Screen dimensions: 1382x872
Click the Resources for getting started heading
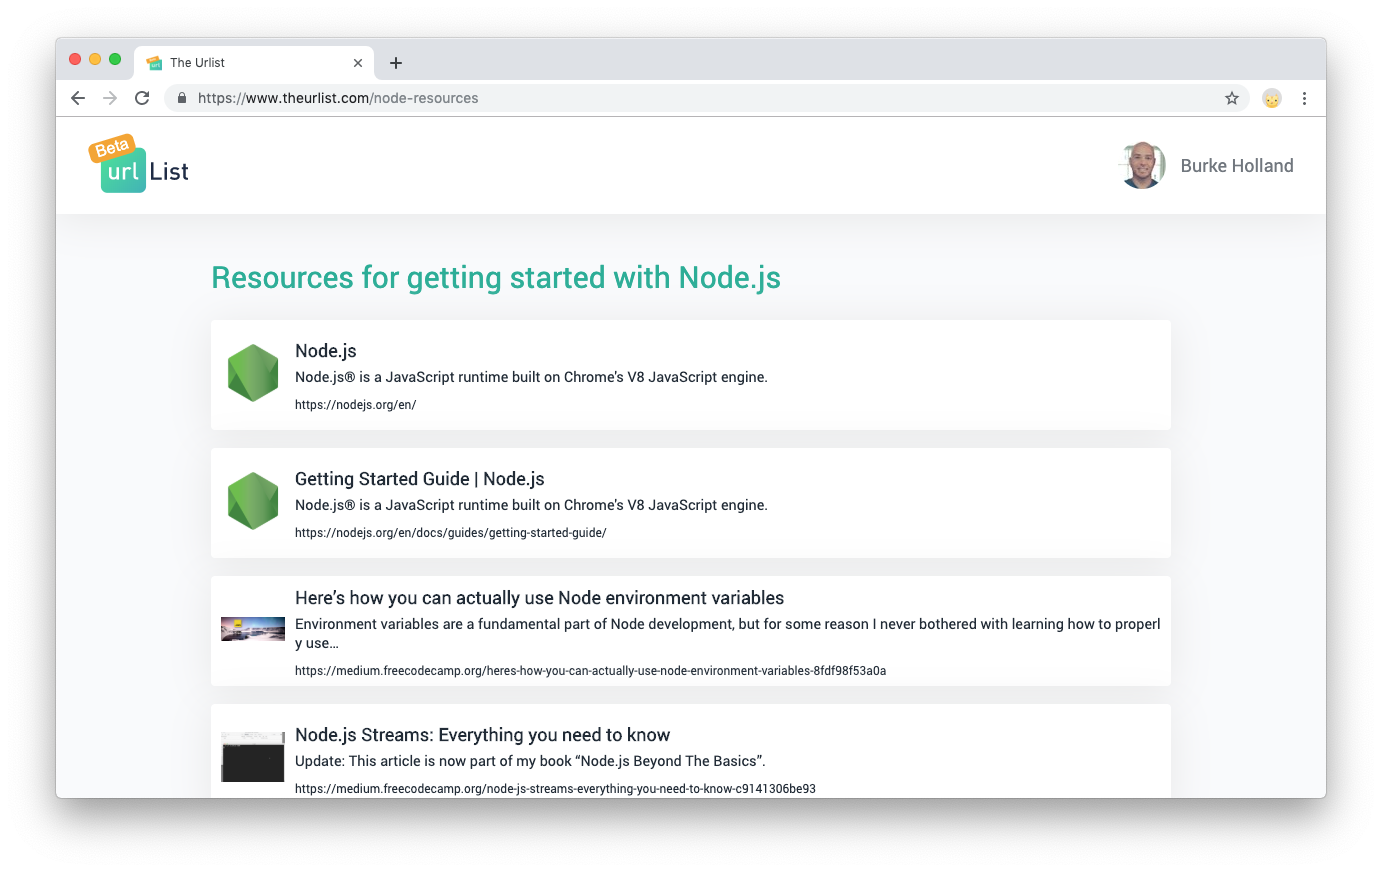496,277
